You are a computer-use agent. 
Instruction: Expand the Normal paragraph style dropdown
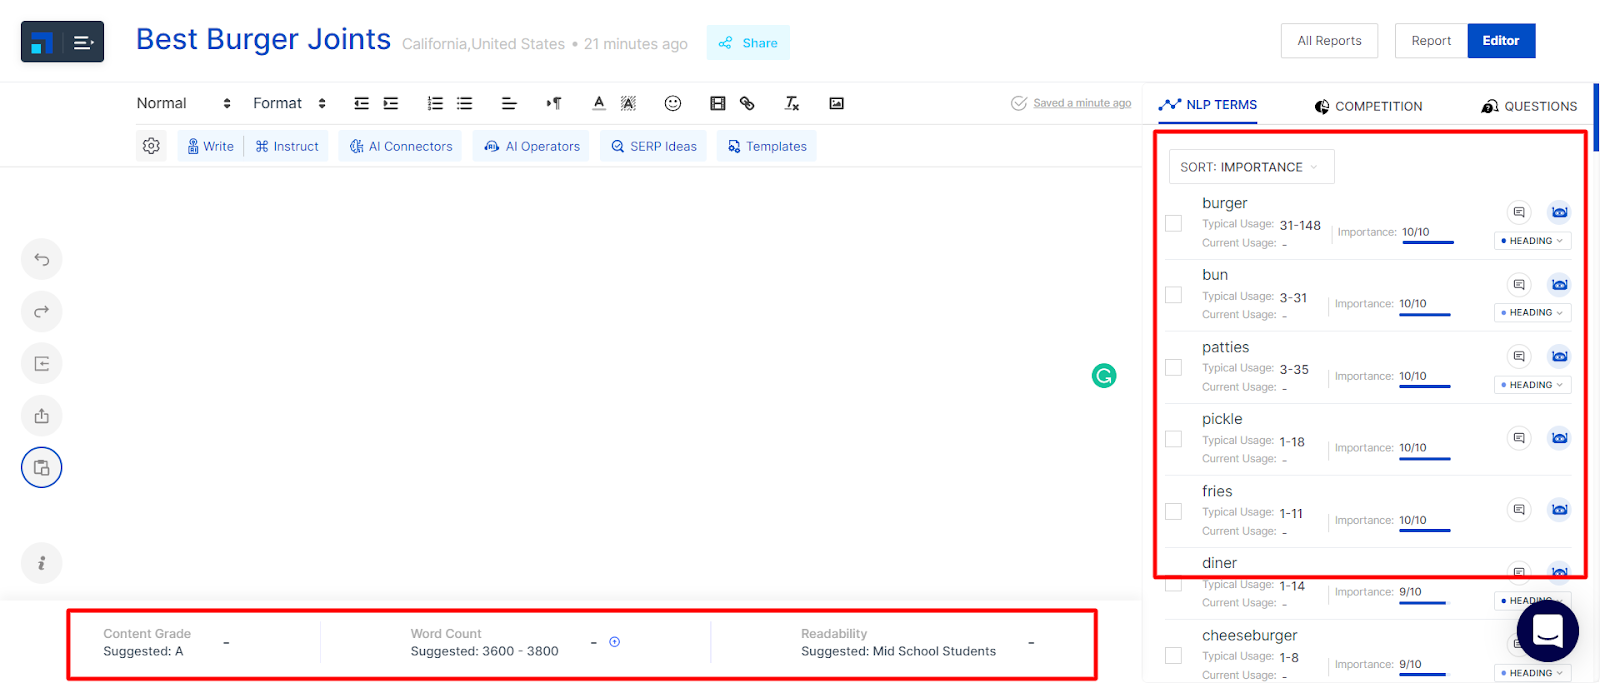[184, 103]
